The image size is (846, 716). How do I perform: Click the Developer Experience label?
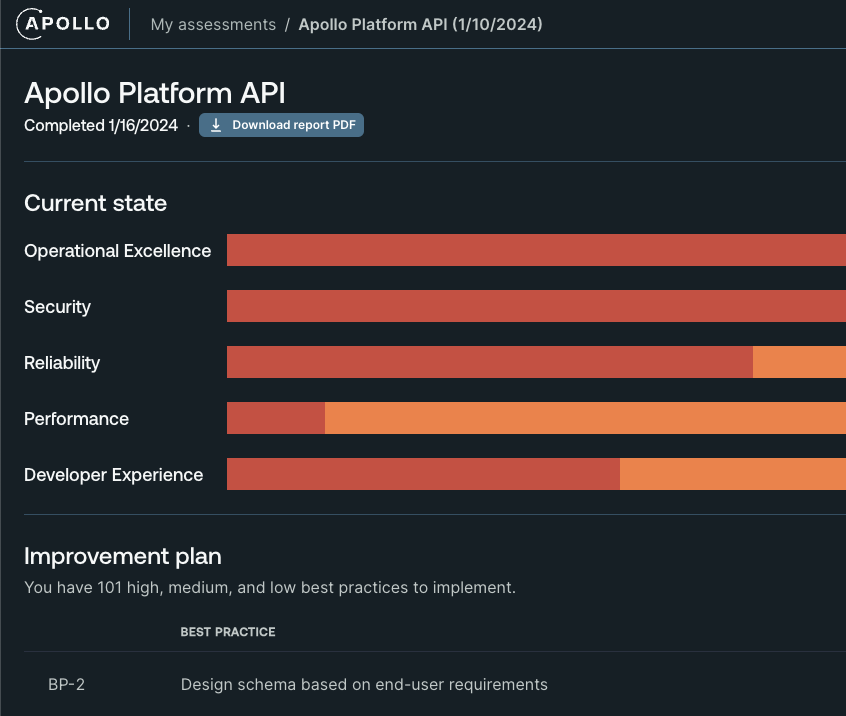tap(114, 475)
